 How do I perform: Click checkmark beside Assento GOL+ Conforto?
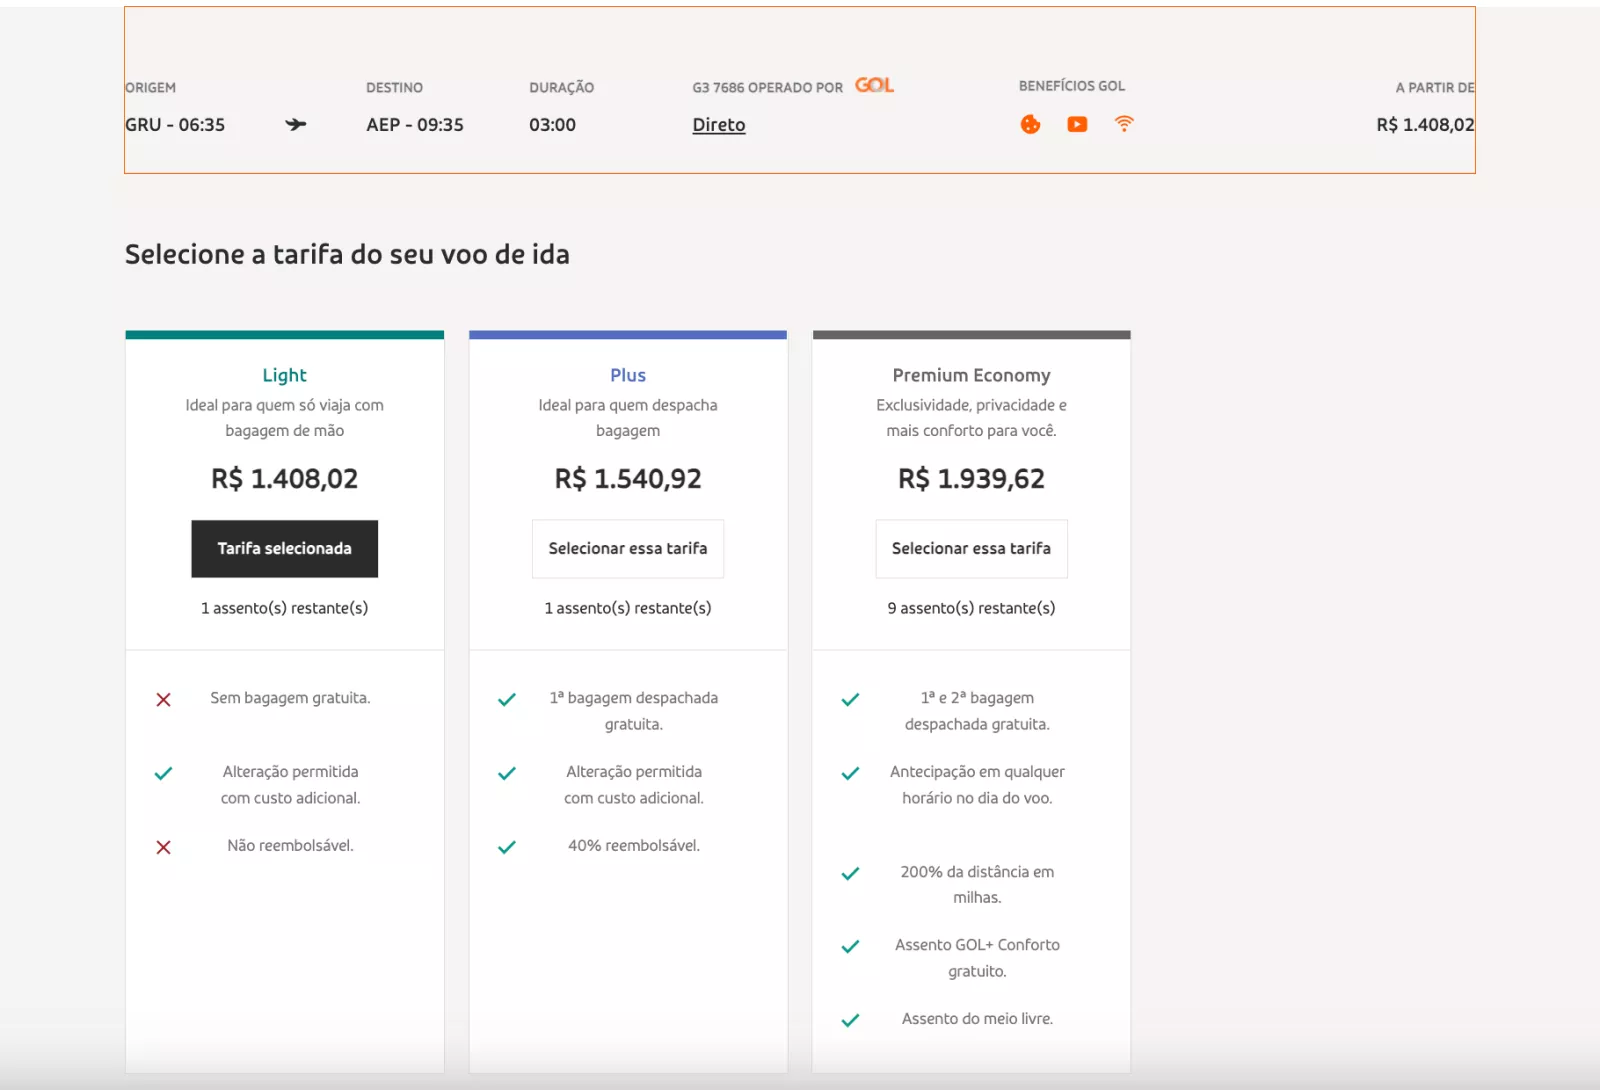850,947
